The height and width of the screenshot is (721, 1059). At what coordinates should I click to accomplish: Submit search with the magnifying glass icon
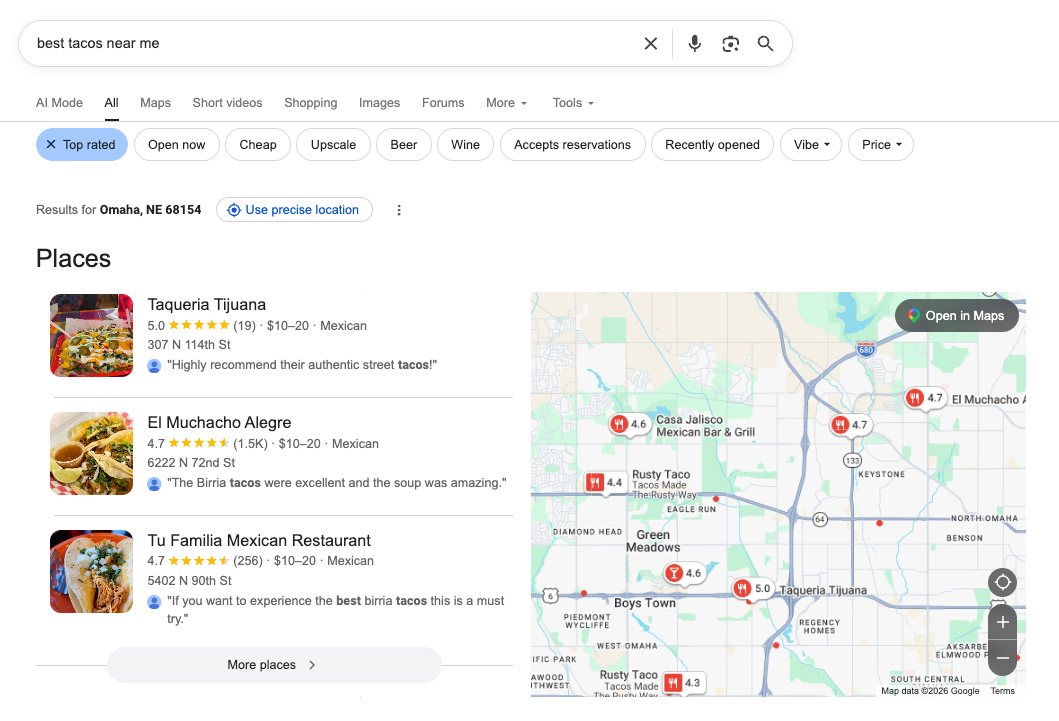point(765,43)
